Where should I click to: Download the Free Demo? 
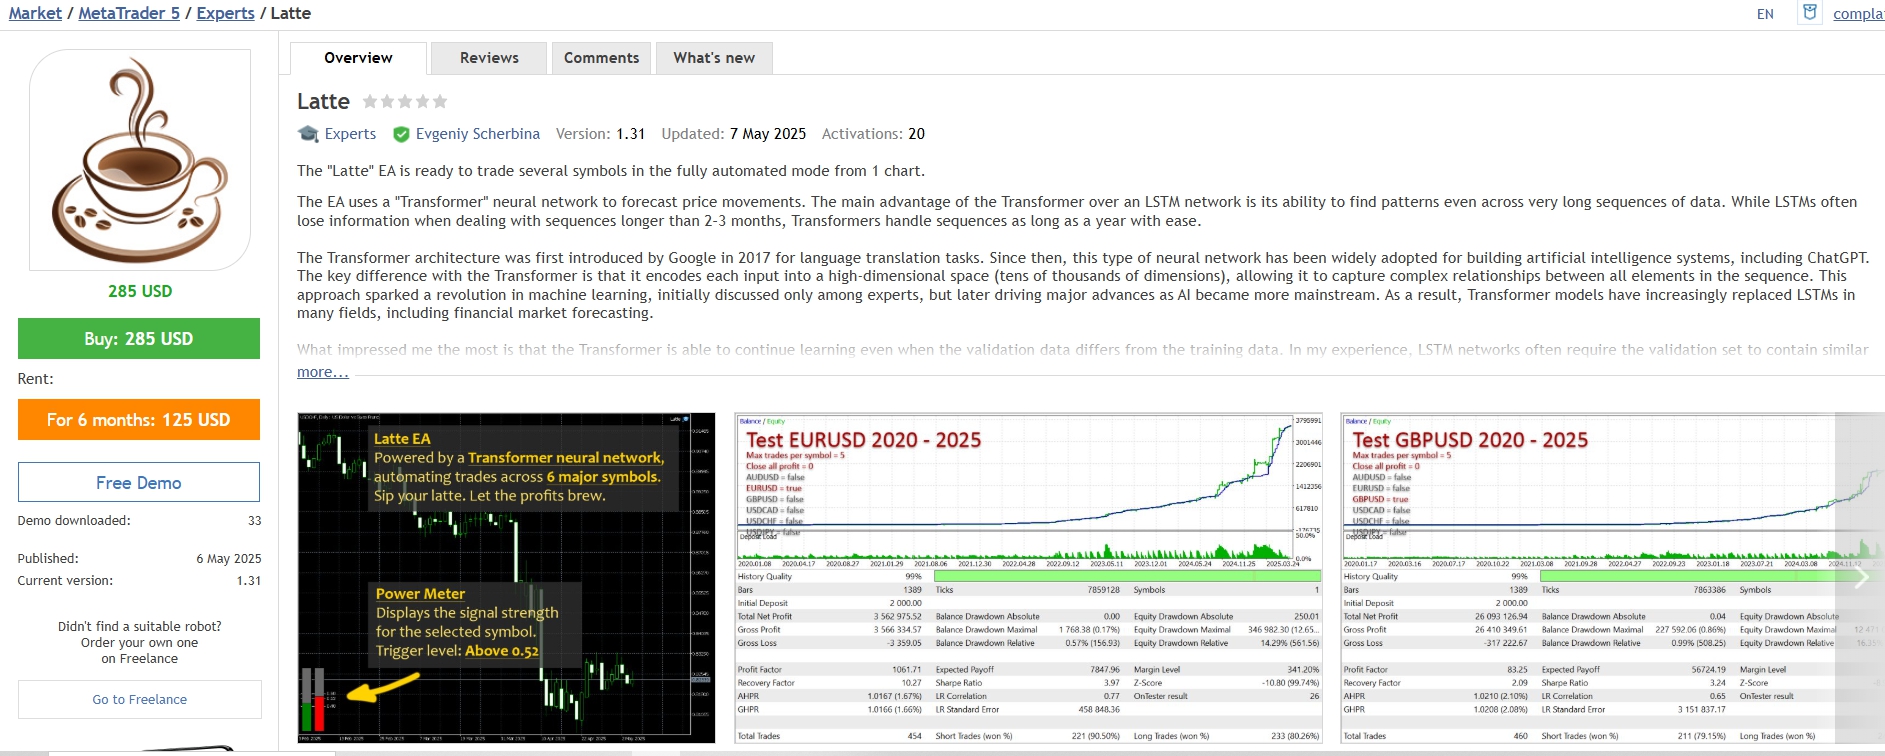click(139, 483)
